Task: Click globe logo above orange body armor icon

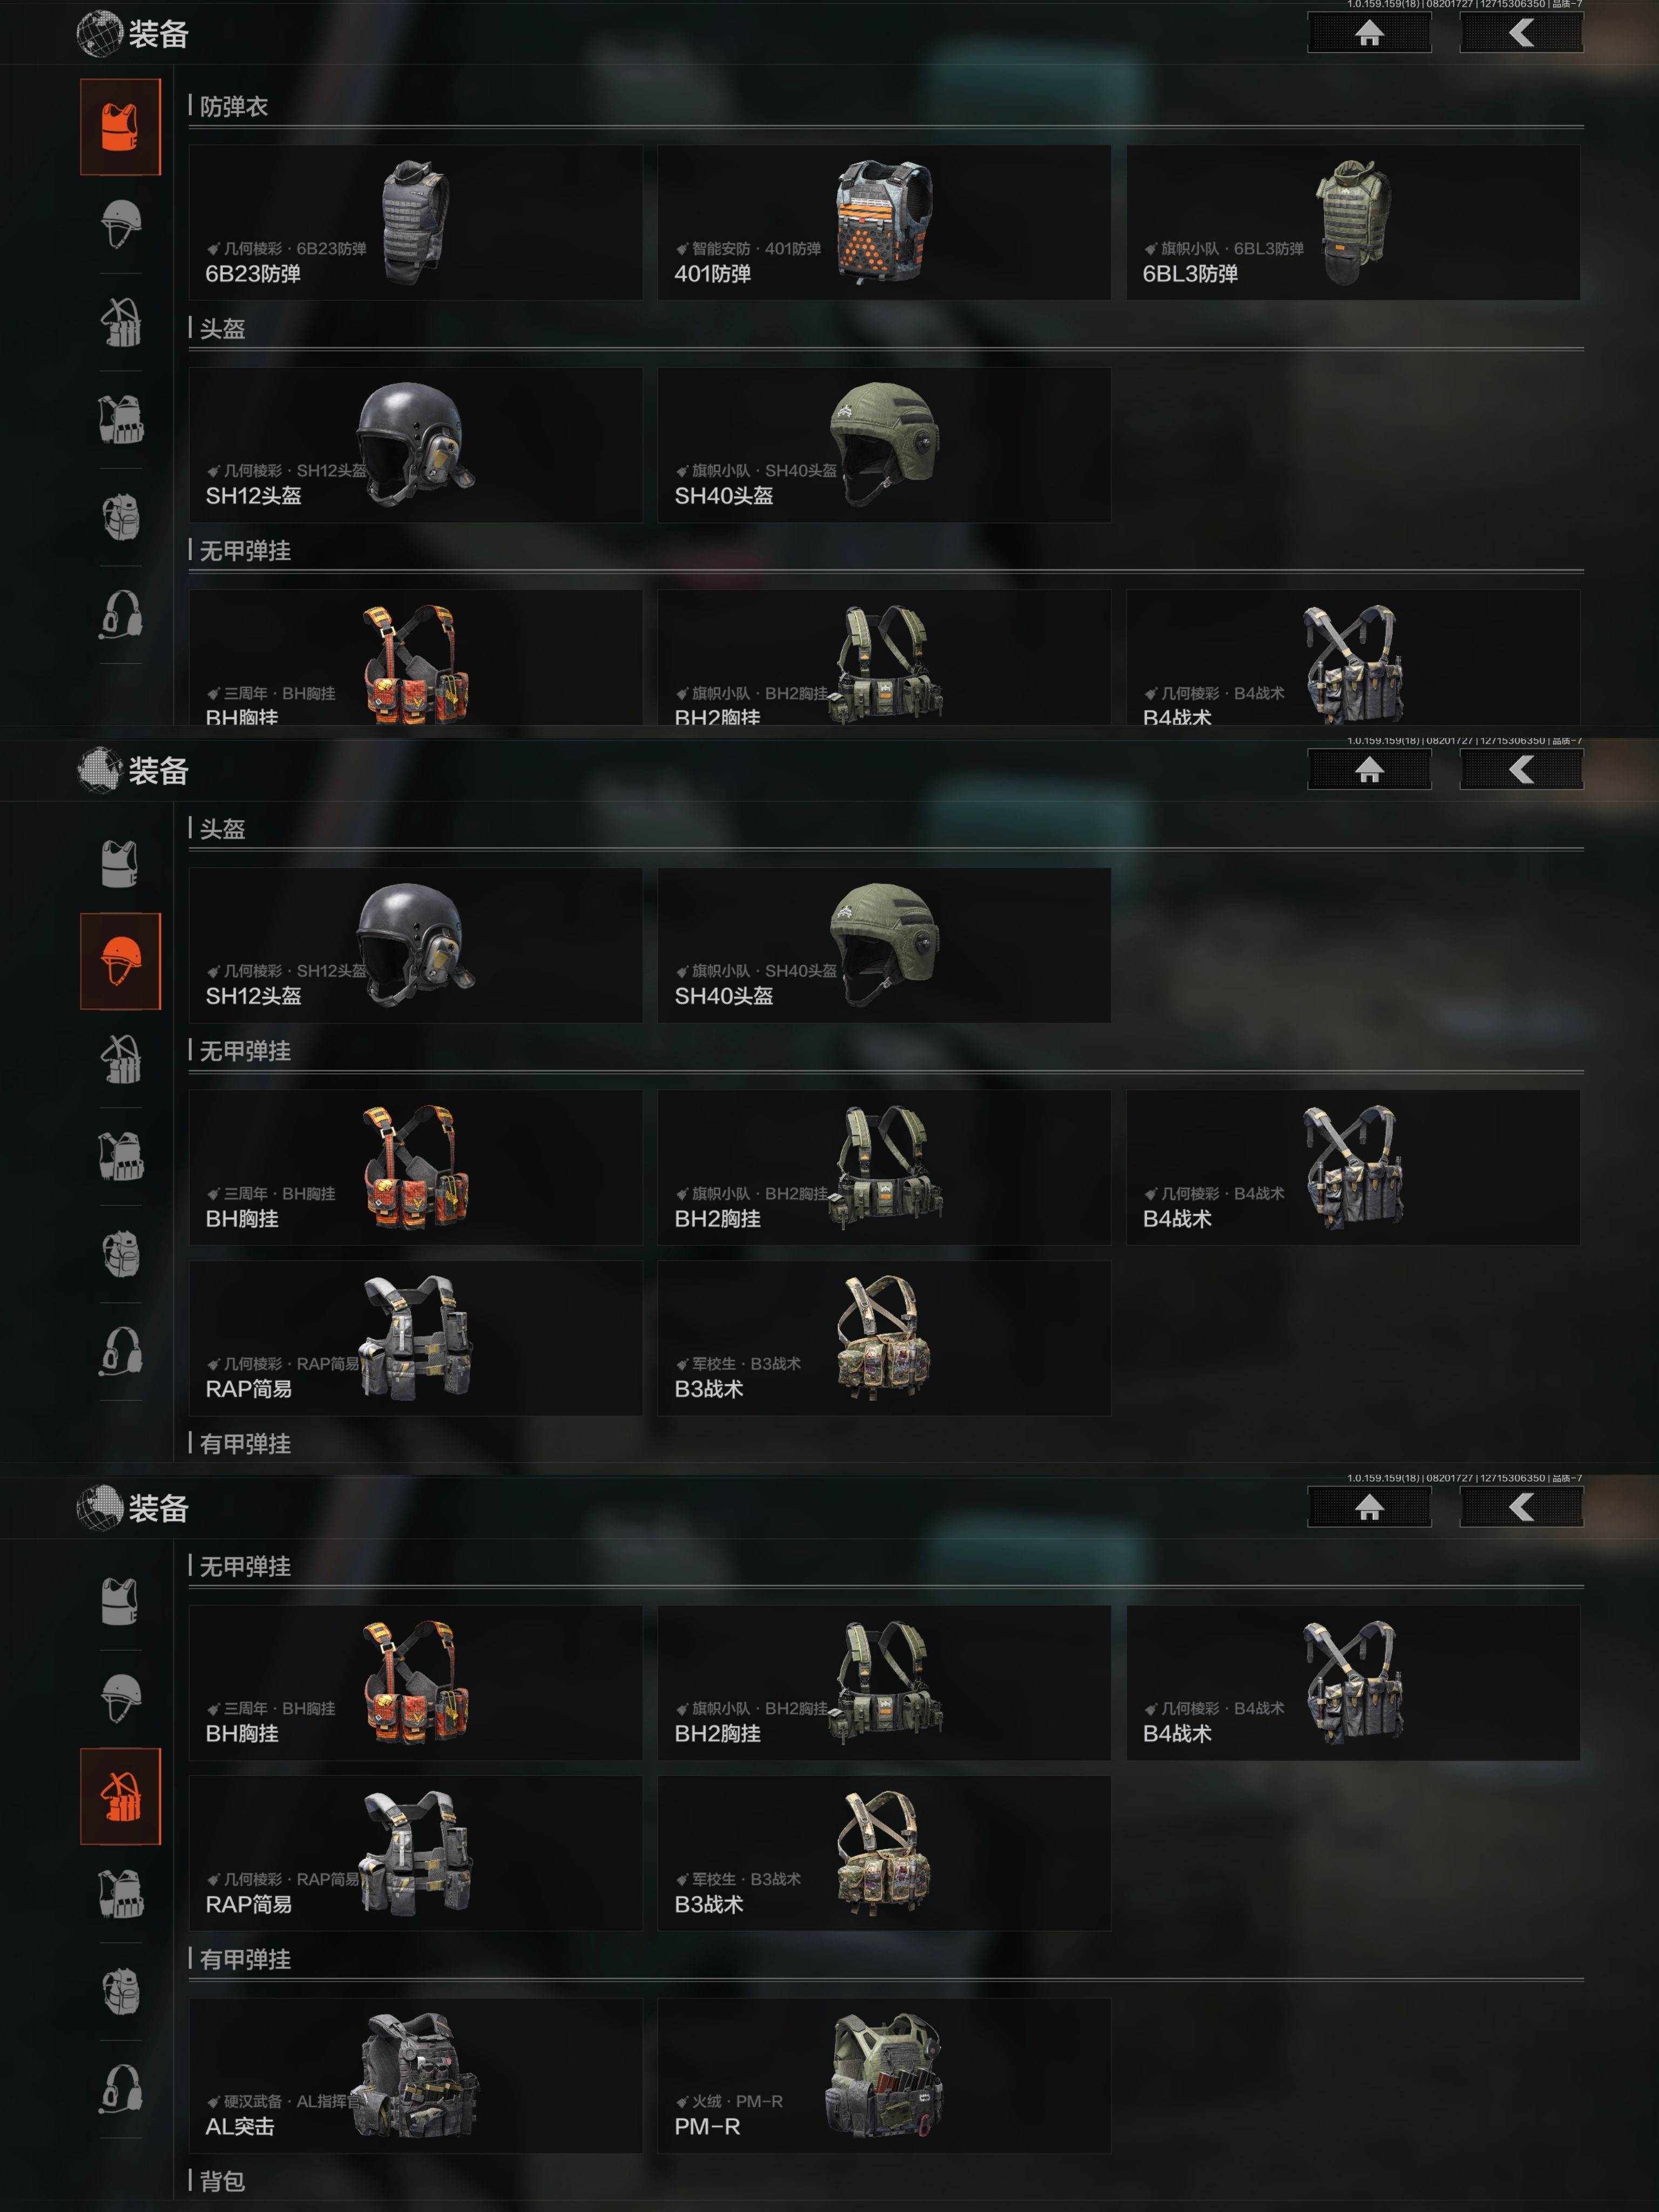Action: coord(99,34)
